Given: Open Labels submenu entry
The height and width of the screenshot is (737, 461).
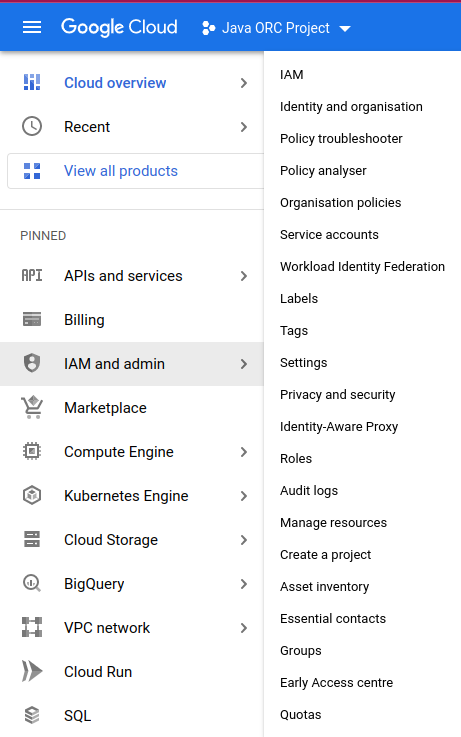Looking at the screenshot, I should click(x=299, y=298).
